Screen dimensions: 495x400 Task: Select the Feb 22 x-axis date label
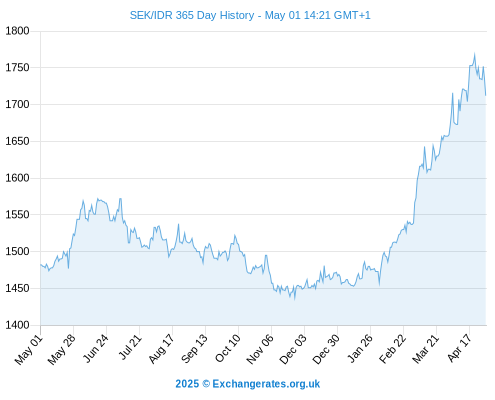click(392, 349)
